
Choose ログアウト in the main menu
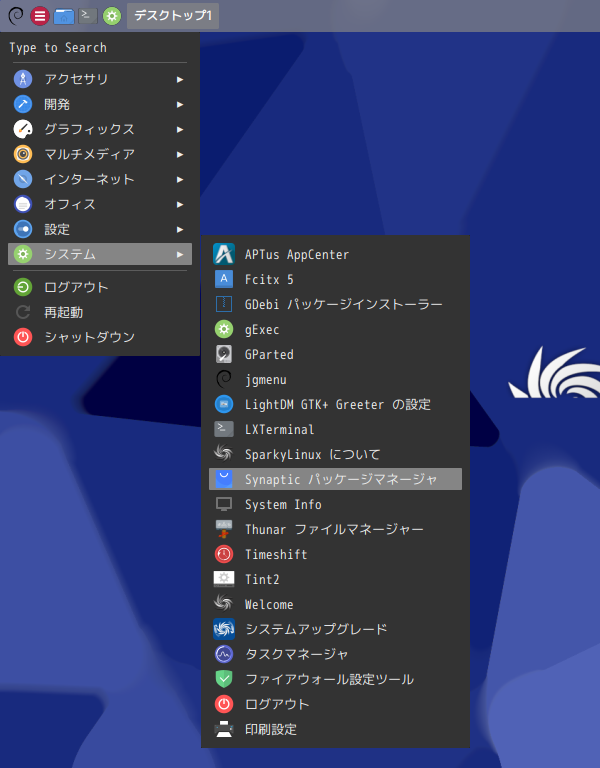tap(100, 287)
